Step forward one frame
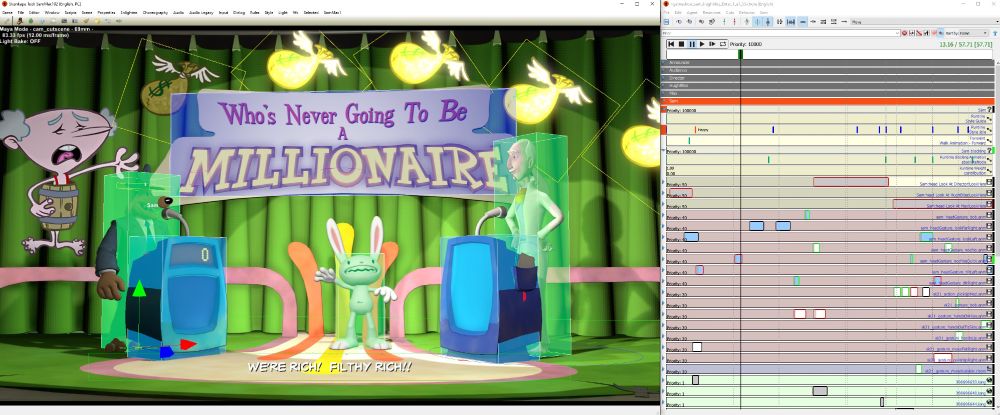The height and width of the screenshot is (415, 1000). (712, 44)
